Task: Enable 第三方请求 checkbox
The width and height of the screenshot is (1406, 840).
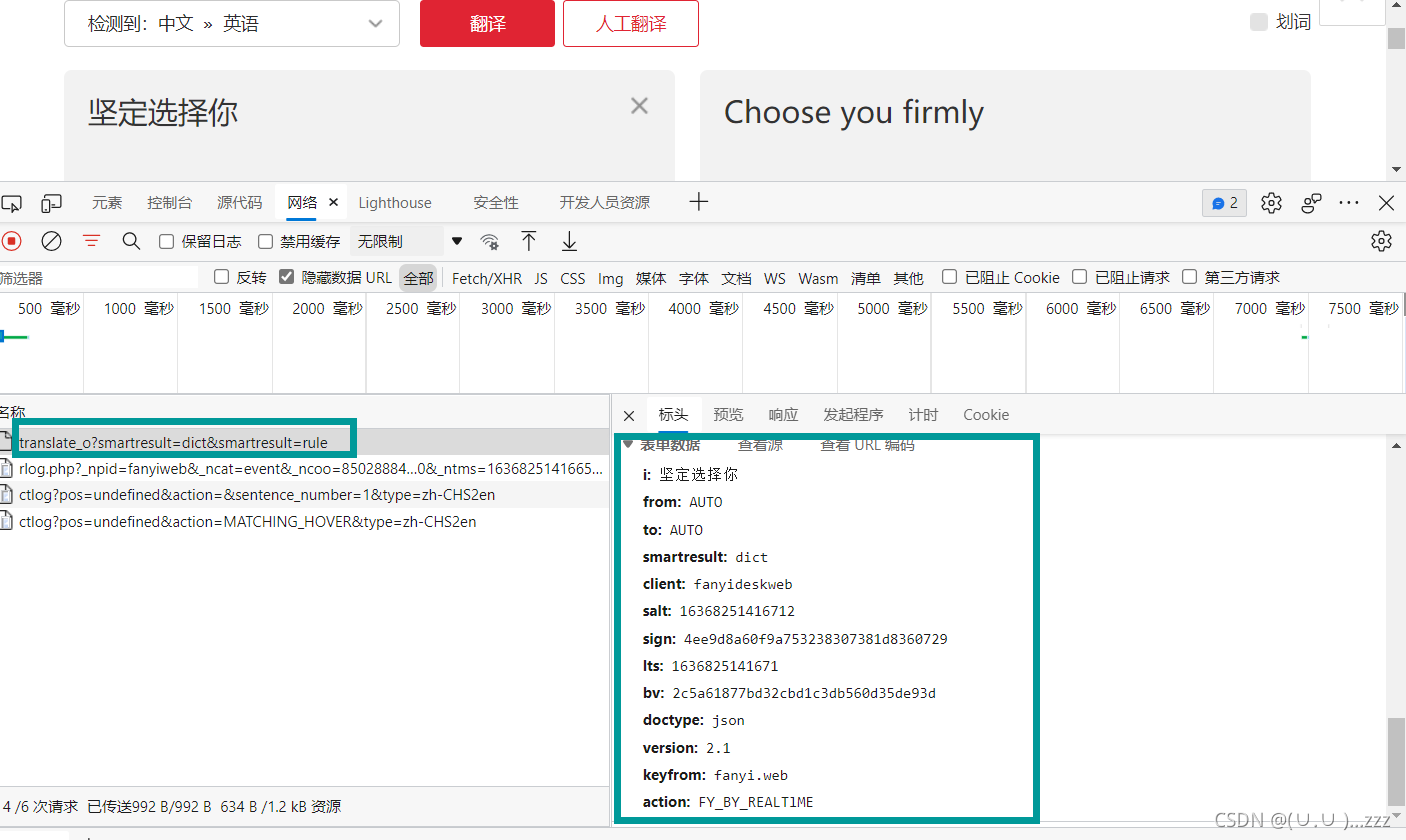Action: (x=1190, y=277)
